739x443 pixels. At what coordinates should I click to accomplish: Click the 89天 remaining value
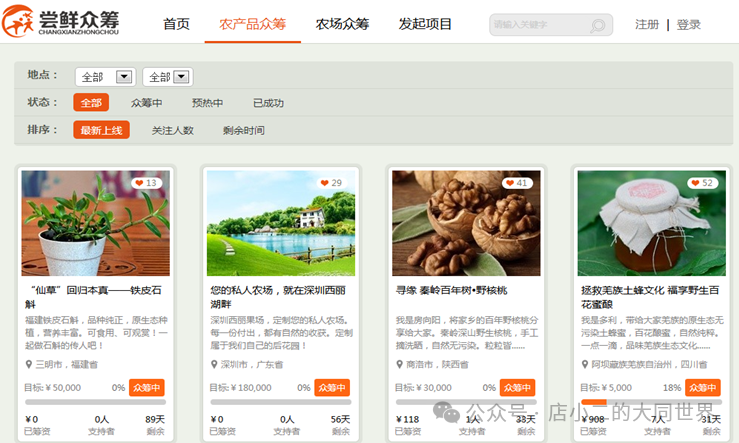point(155,419)
